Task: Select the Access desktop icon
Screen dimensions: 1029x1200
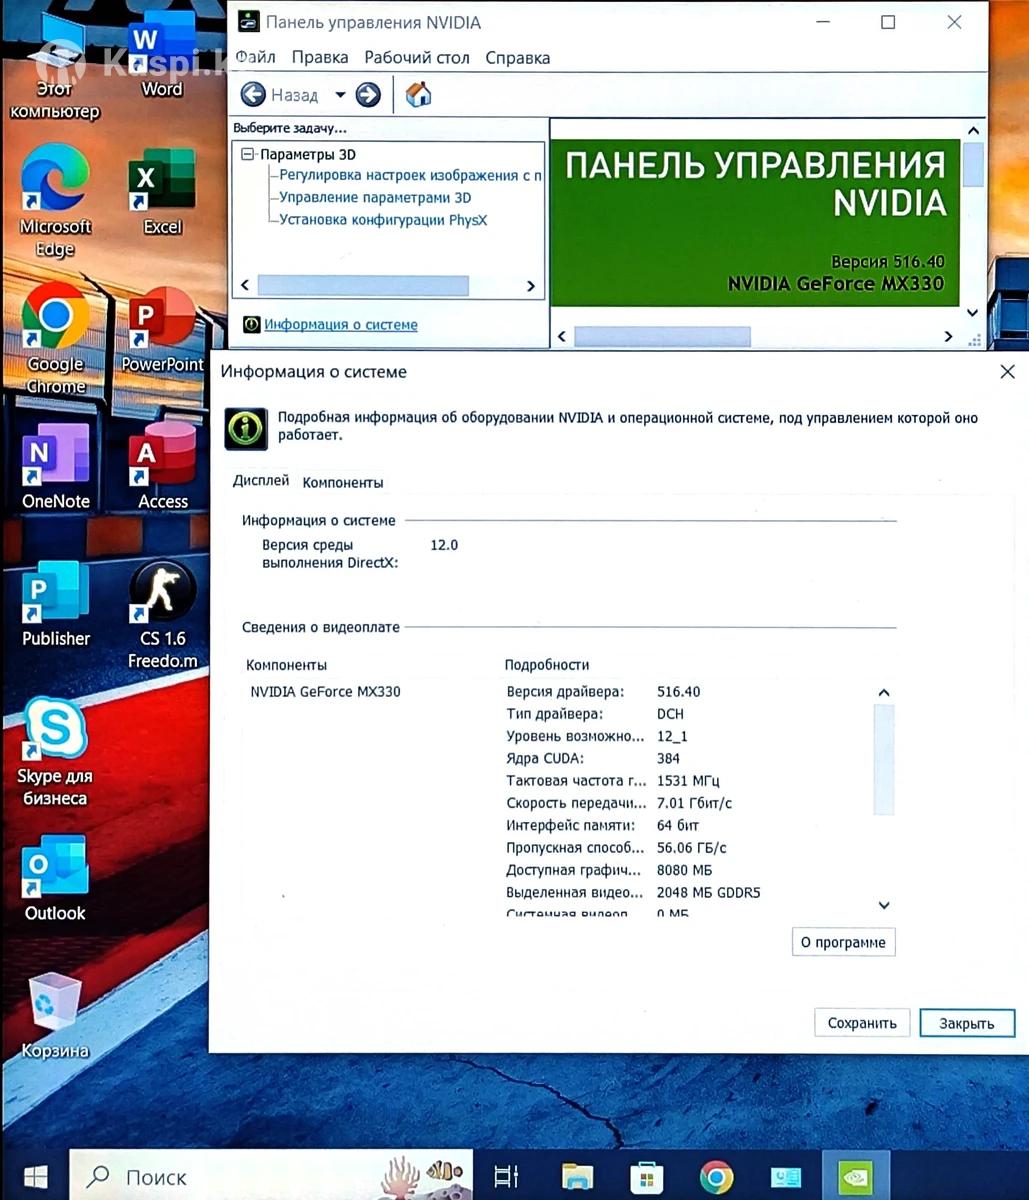Action: click(162, 467)
